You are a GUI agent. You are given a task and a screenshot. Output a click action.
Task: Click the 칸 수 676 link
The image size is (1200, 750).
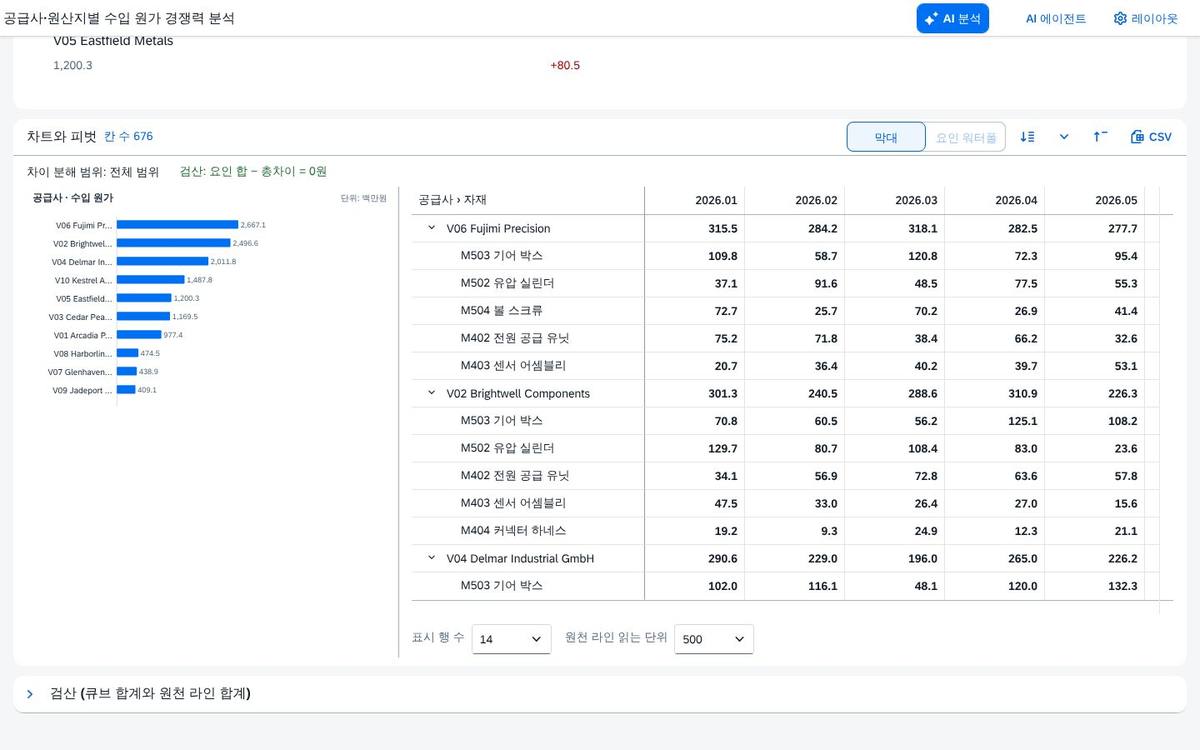[129, 136]
